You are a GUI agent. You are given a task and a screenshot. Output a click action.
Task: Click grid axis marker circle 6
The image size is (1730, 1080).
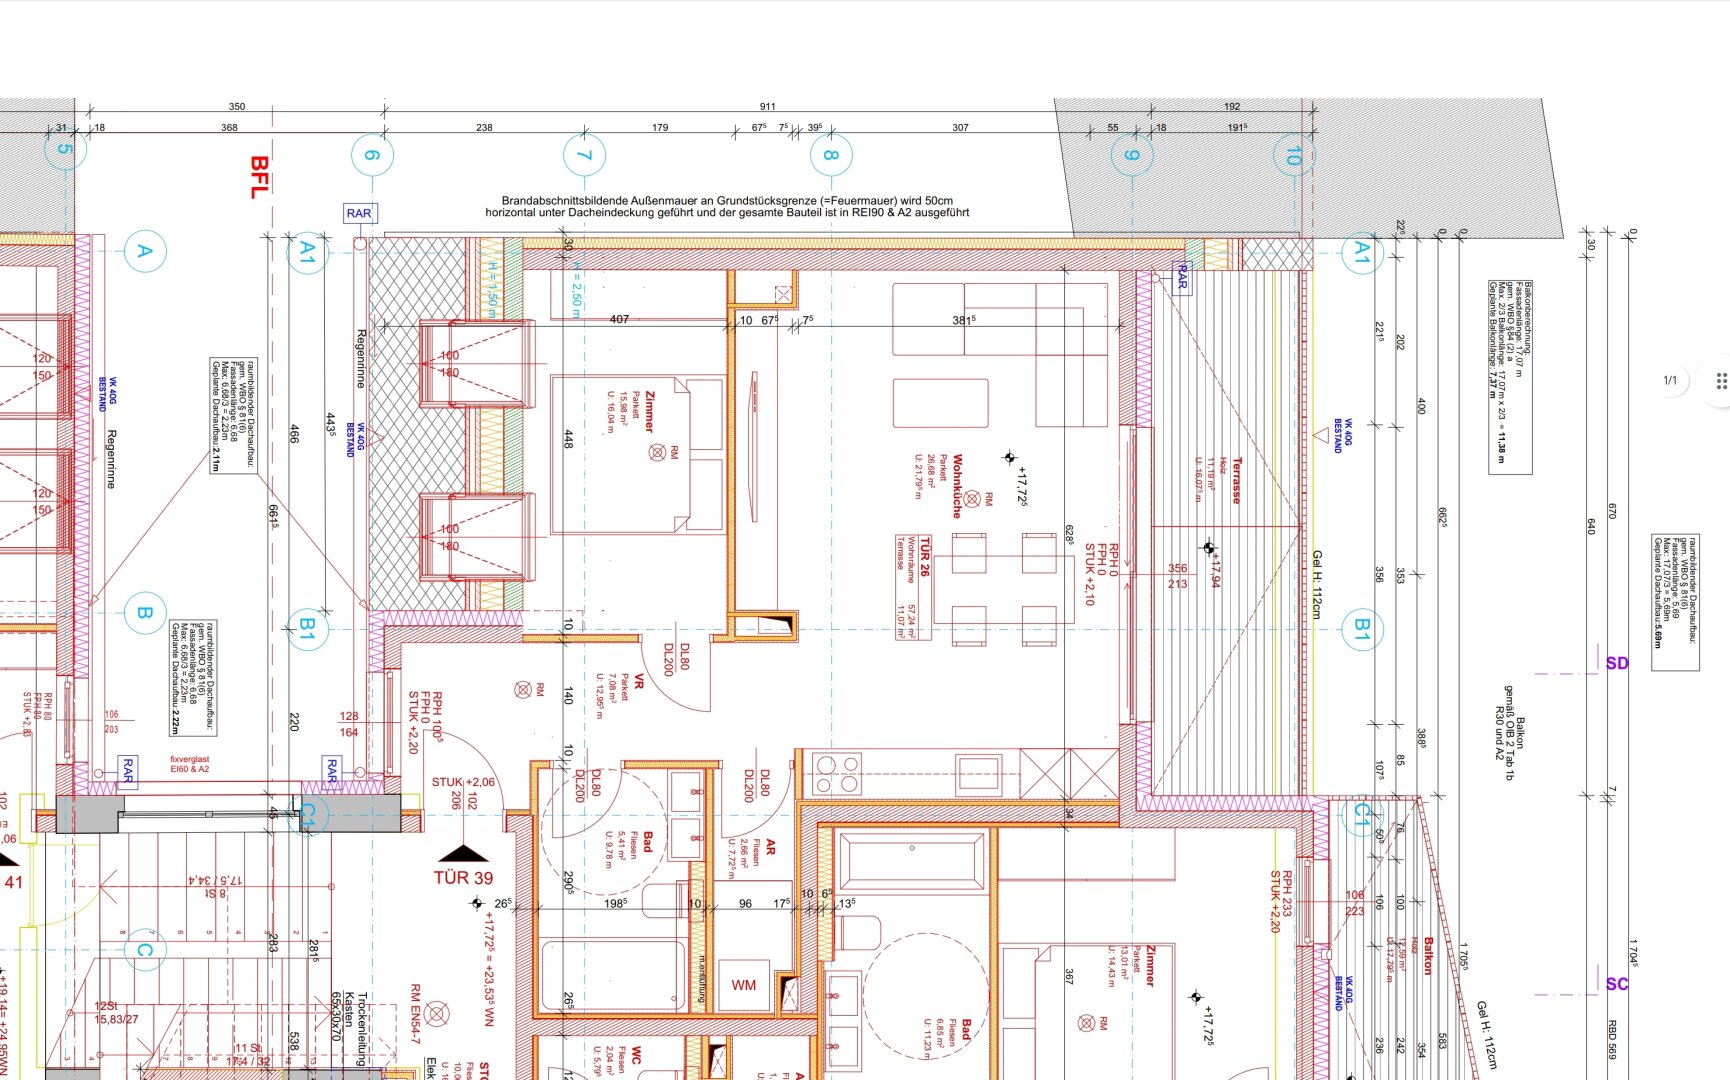372,155
